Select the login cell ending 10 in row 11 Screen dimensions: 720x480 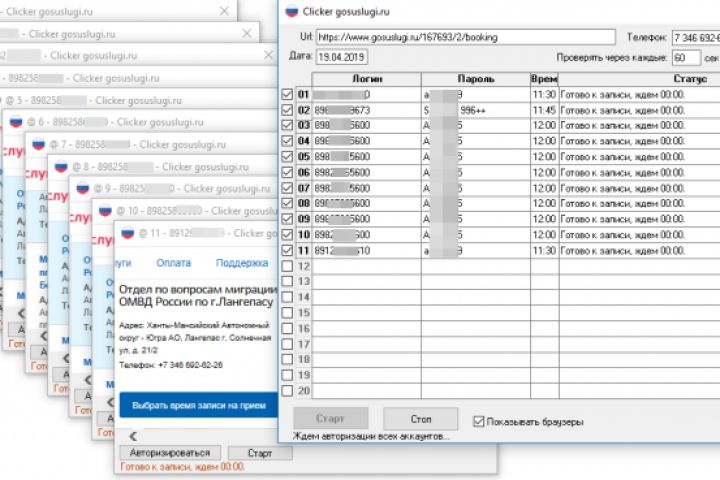click(366, 250)
